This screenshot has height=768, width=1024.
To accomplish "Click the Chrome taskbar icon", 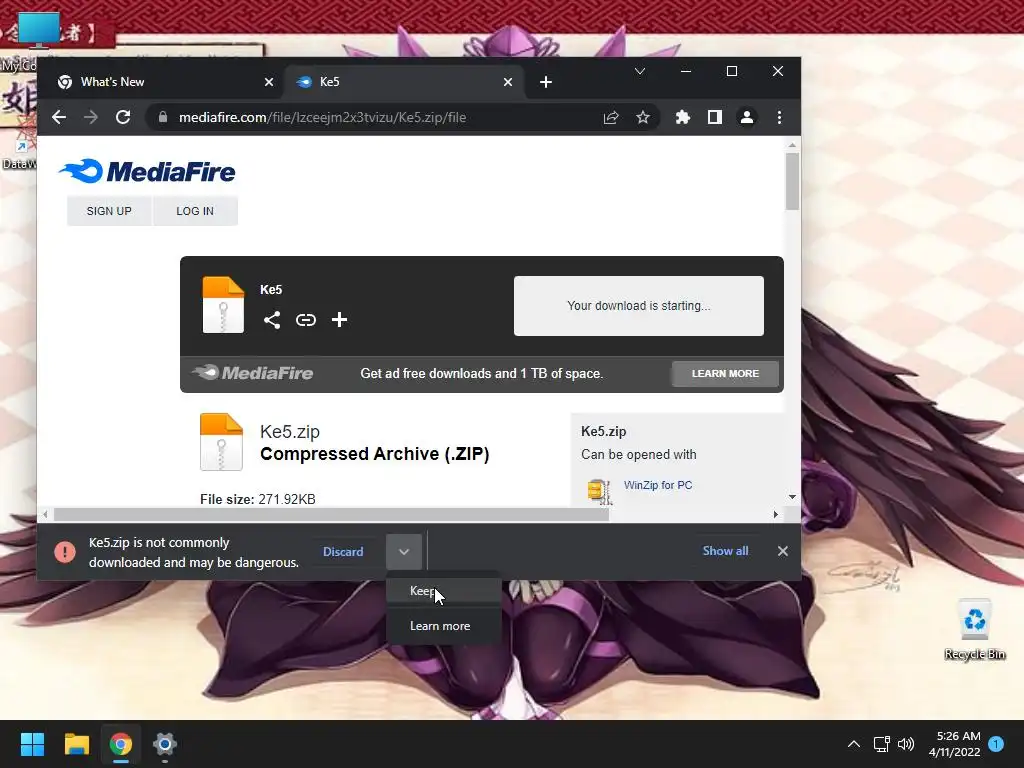I will click(121, 744).
